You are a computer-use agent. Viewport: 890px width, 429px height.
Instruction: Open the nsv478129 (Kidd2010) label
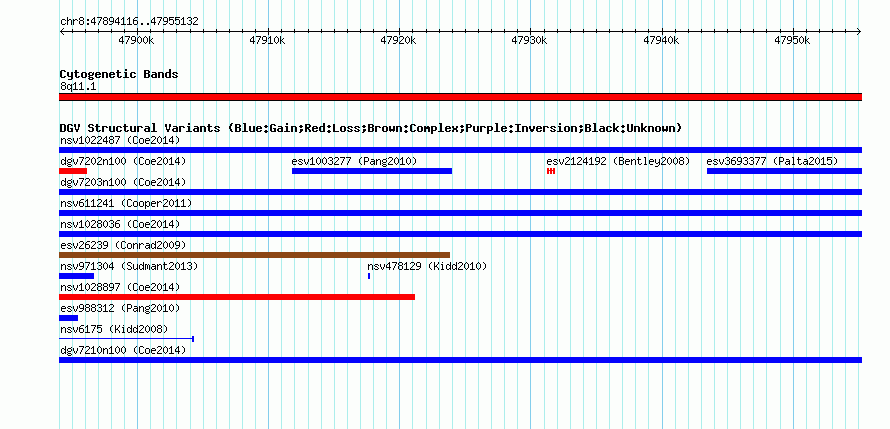point(427,266)
